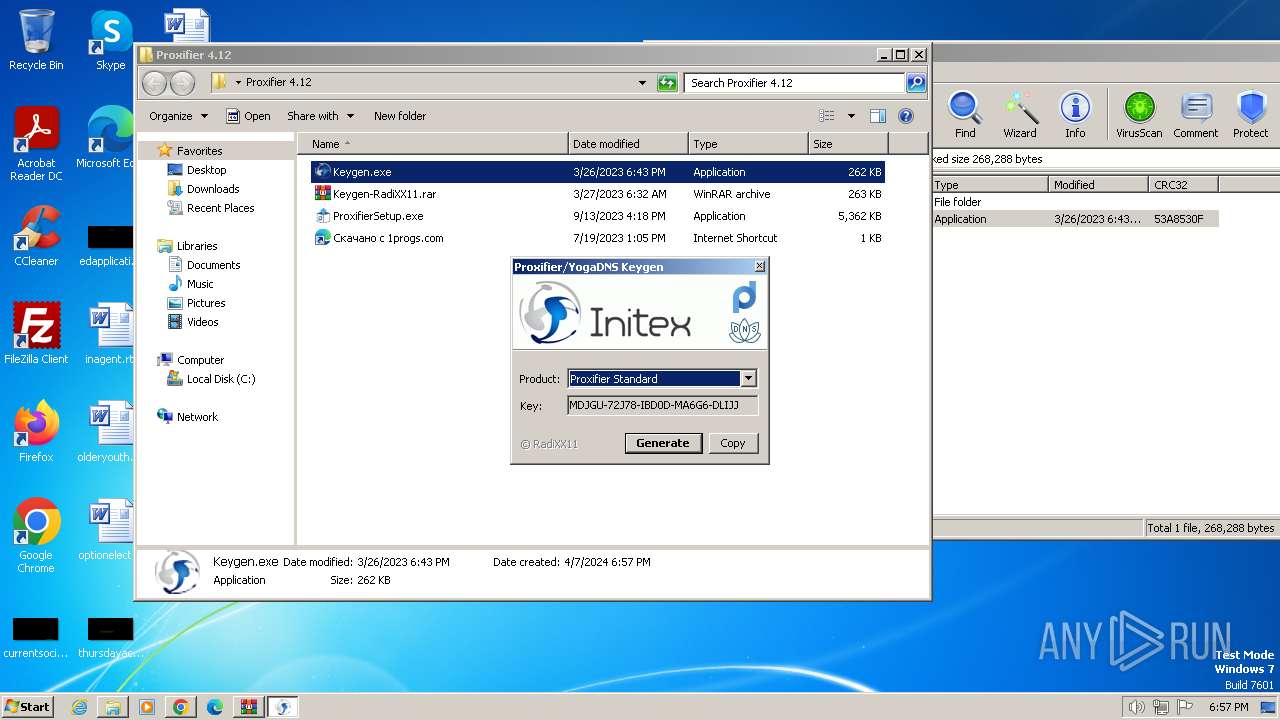Open Recent Places in navigation pane
1280x720 pixels.
click(220, 208)
